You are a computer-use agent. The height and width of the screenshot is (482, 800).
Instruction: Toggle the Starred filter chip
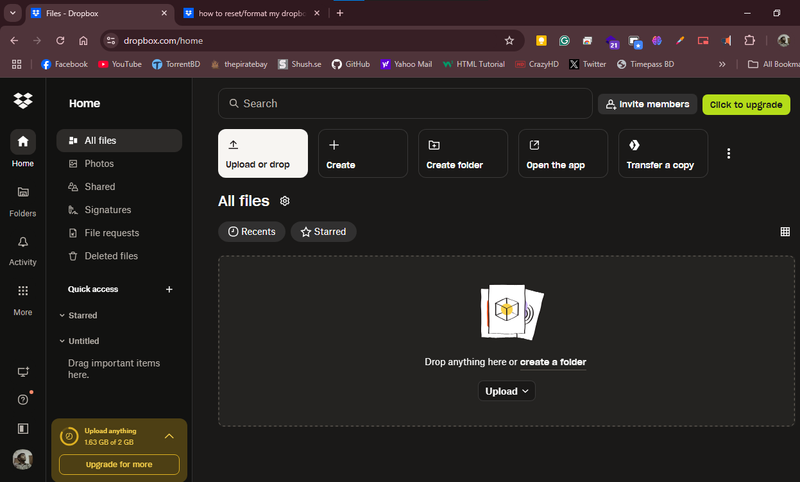point(323,232)
